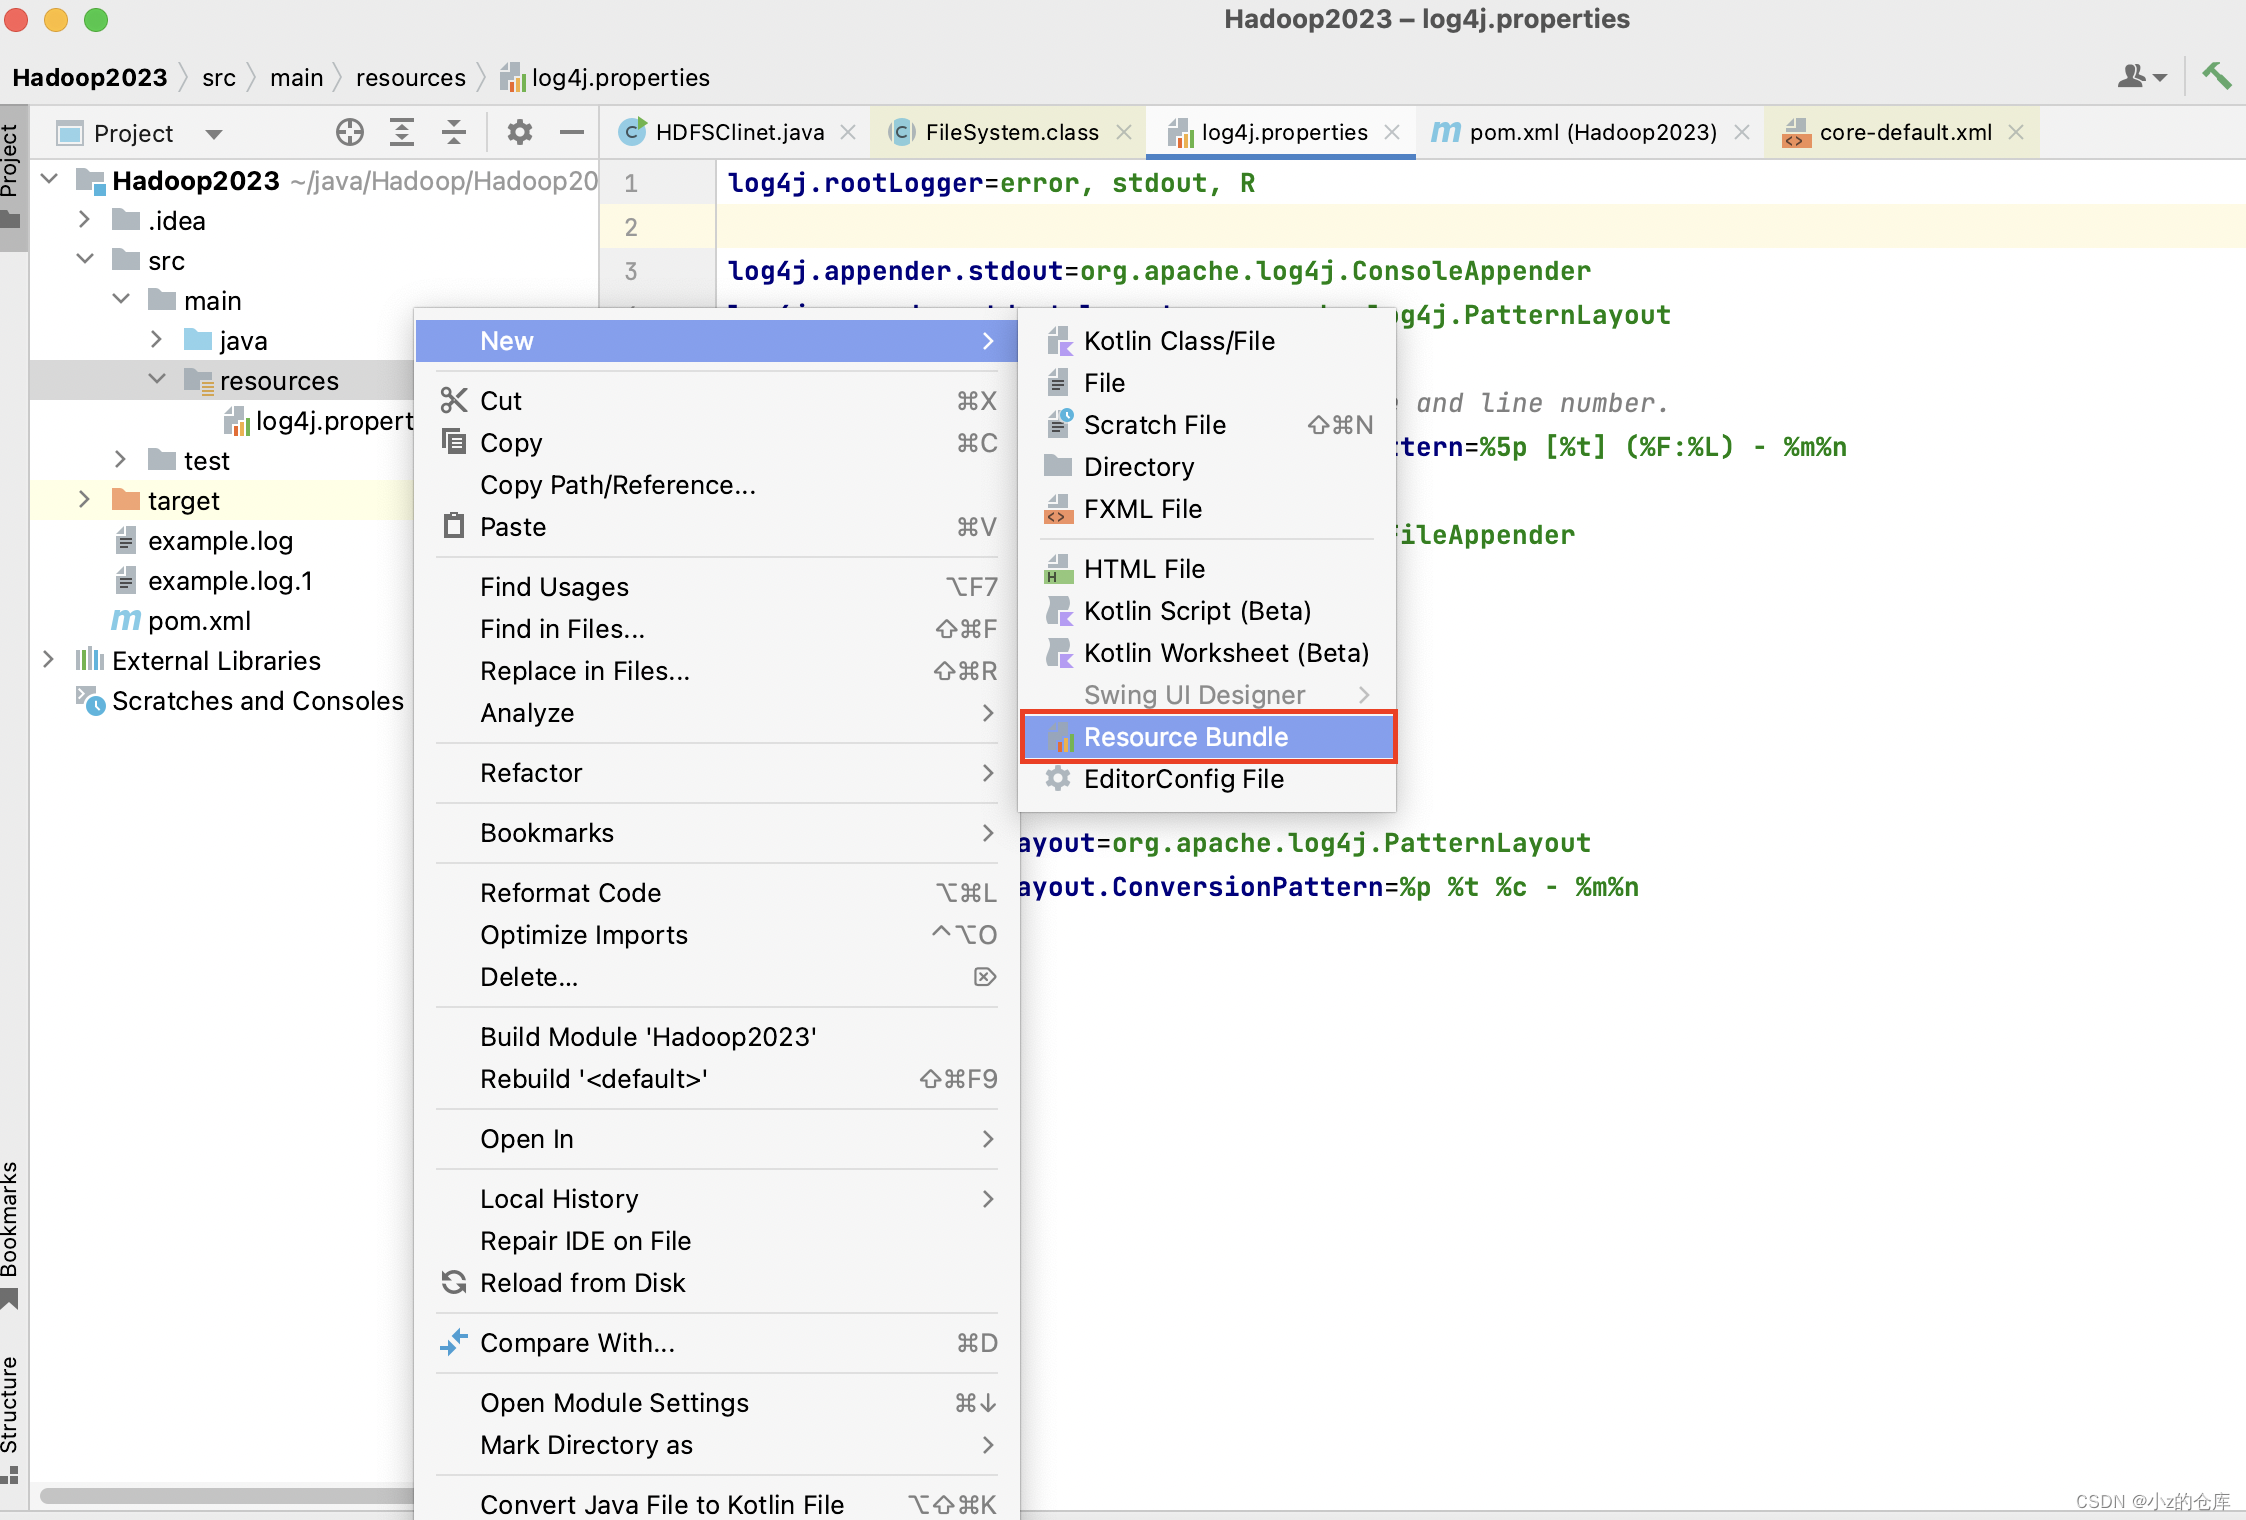2246x1520 pixels.
Task: Click the green Build hammer icon
Action: pos(2216,76)
